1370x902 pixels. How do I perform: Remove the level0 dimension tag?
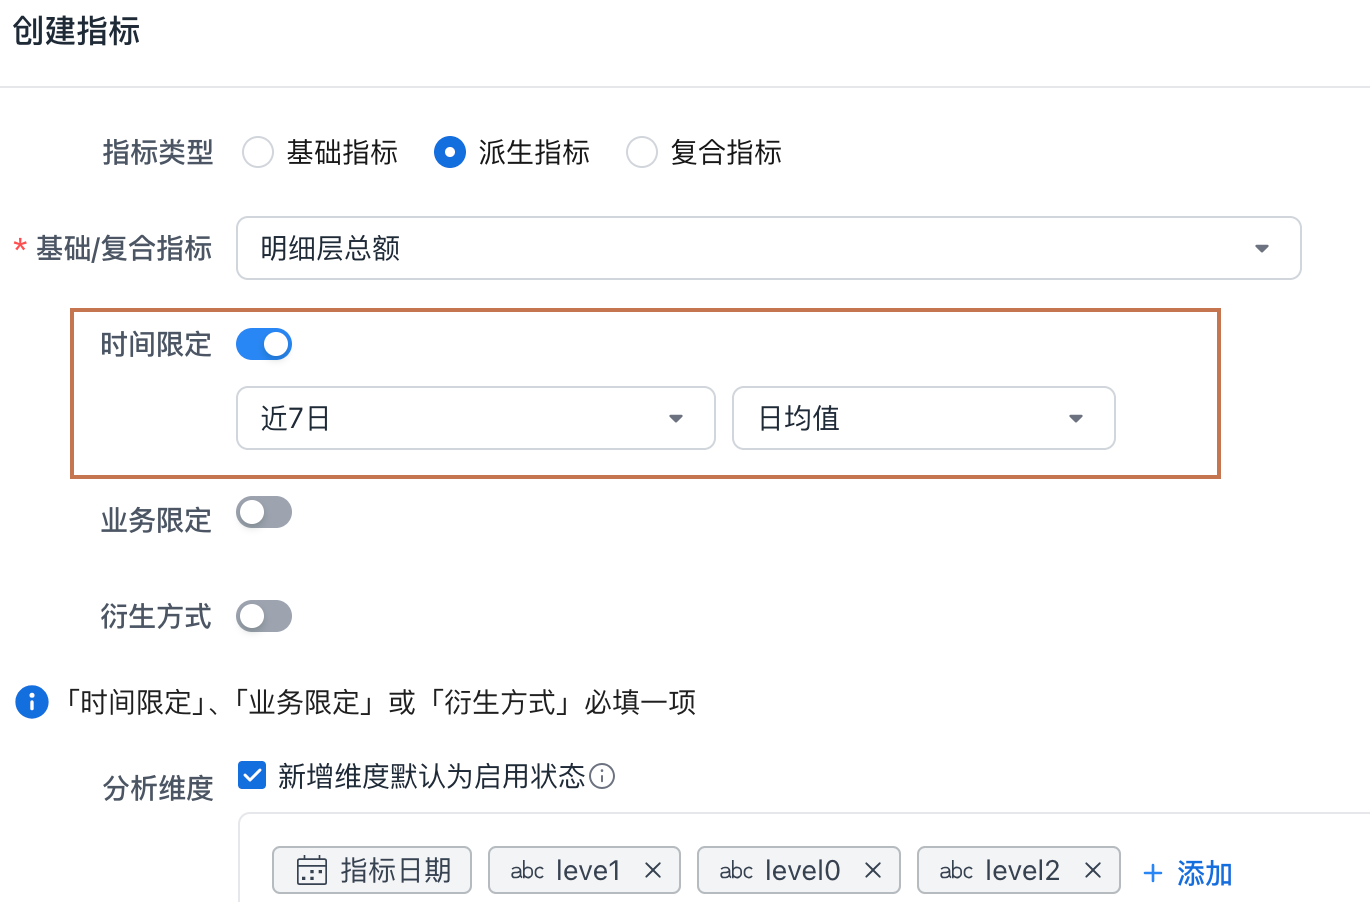873,871
